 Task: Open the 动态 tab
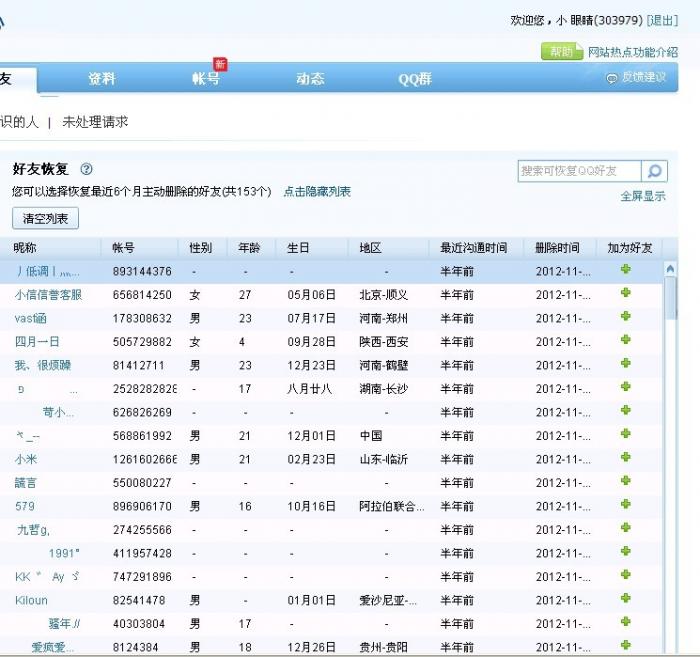310,79
